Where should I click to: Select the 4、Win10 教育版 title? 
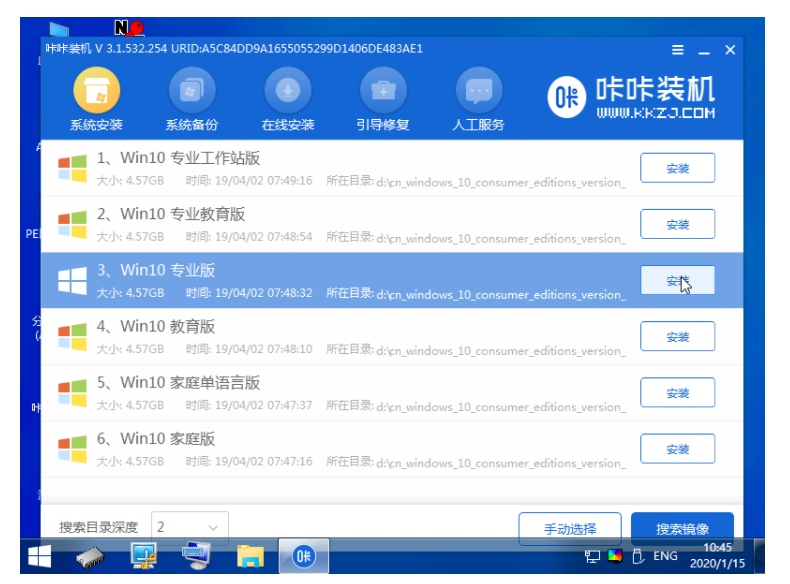156,326
